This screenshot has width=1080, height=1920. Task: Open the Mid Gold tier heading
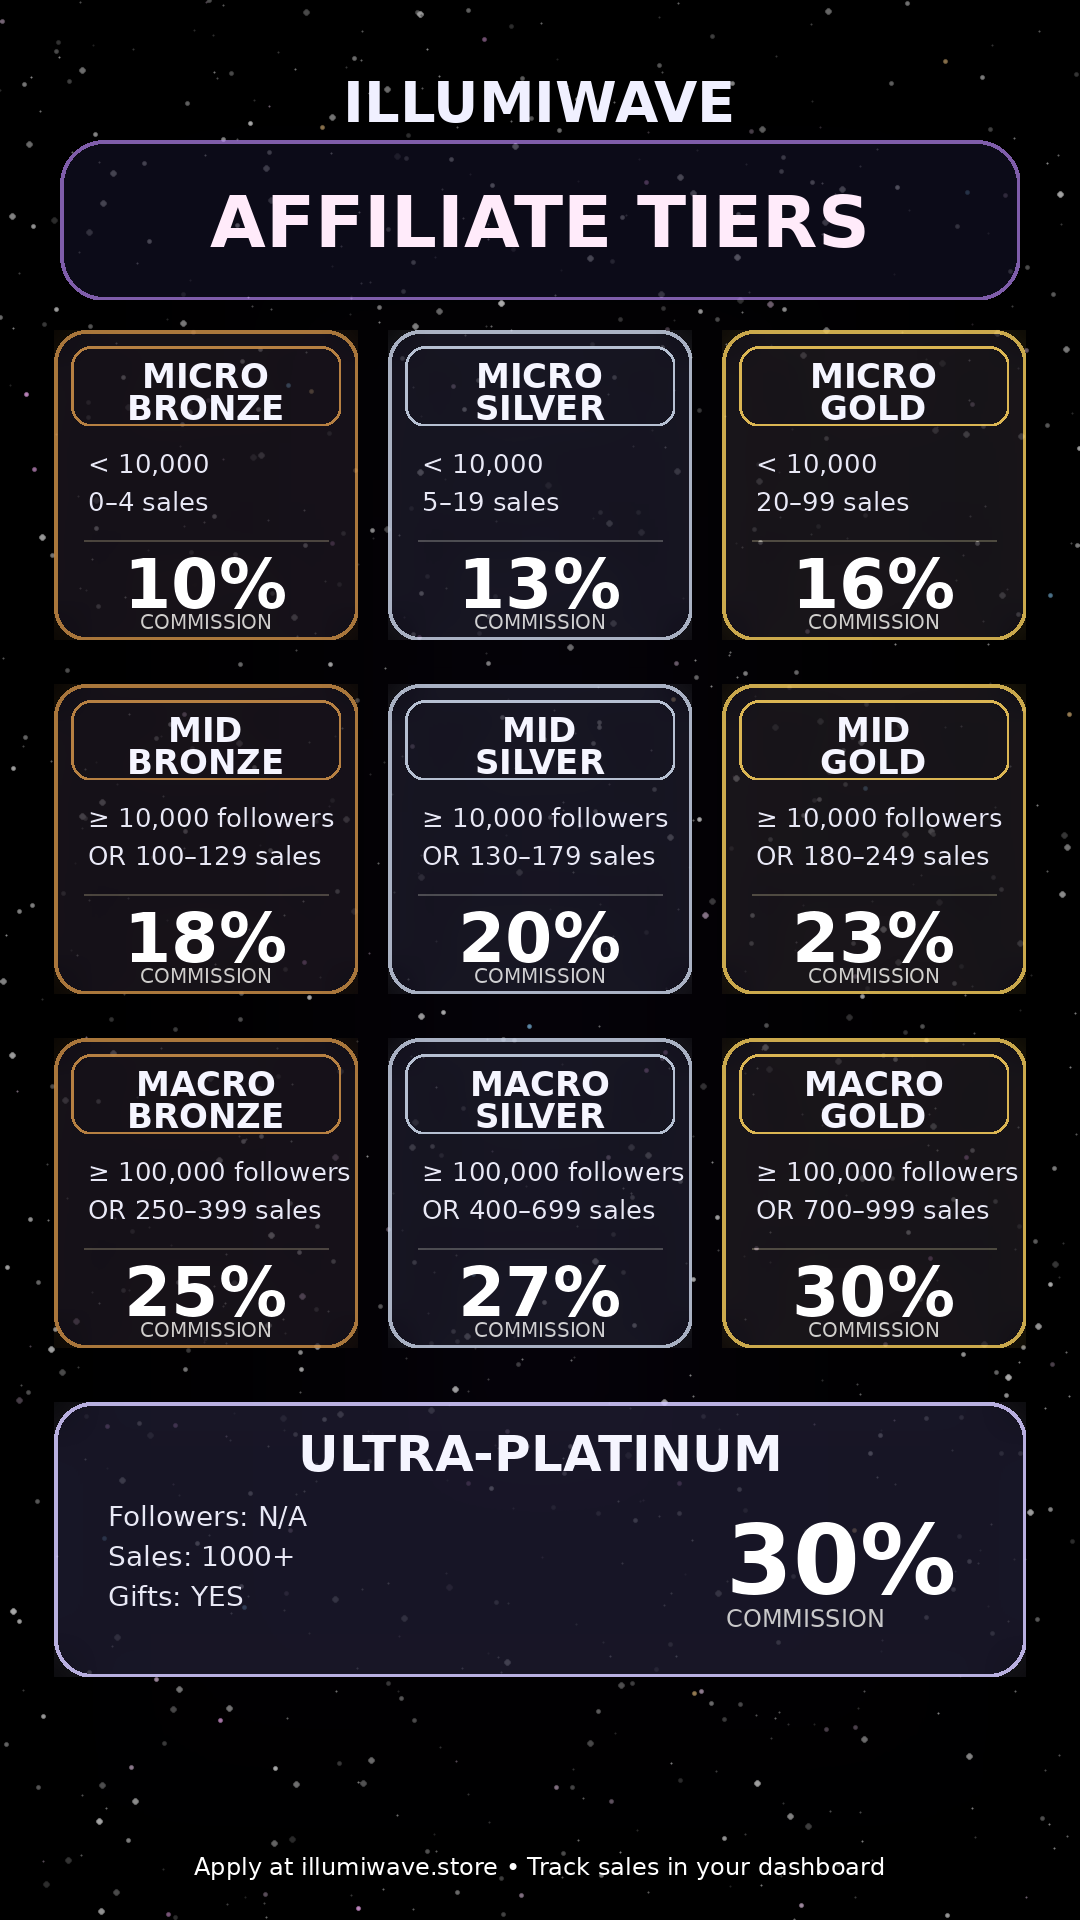pos(873,745)
